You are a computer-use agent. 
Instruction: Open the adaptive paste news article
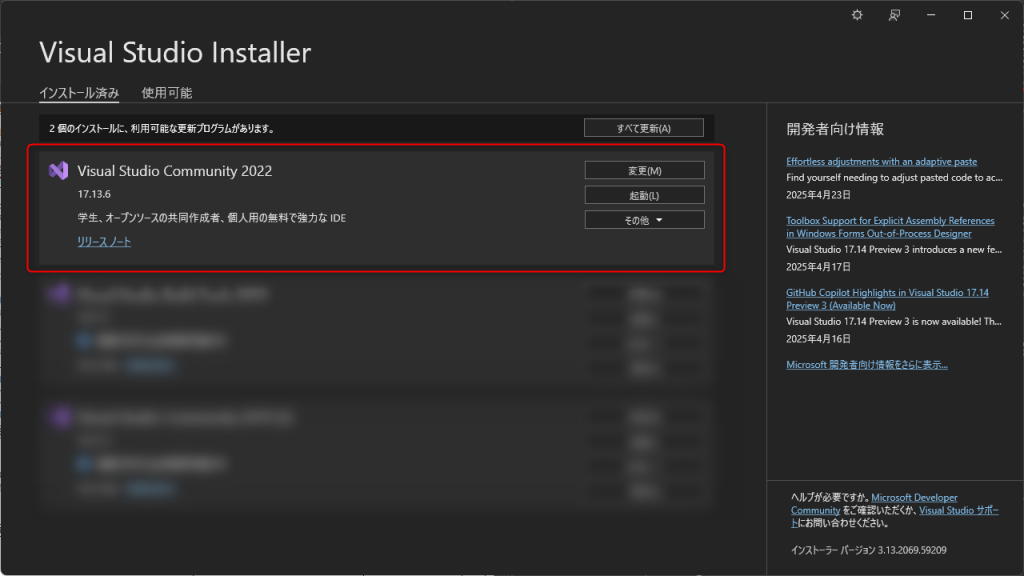[x=881, y=162]
